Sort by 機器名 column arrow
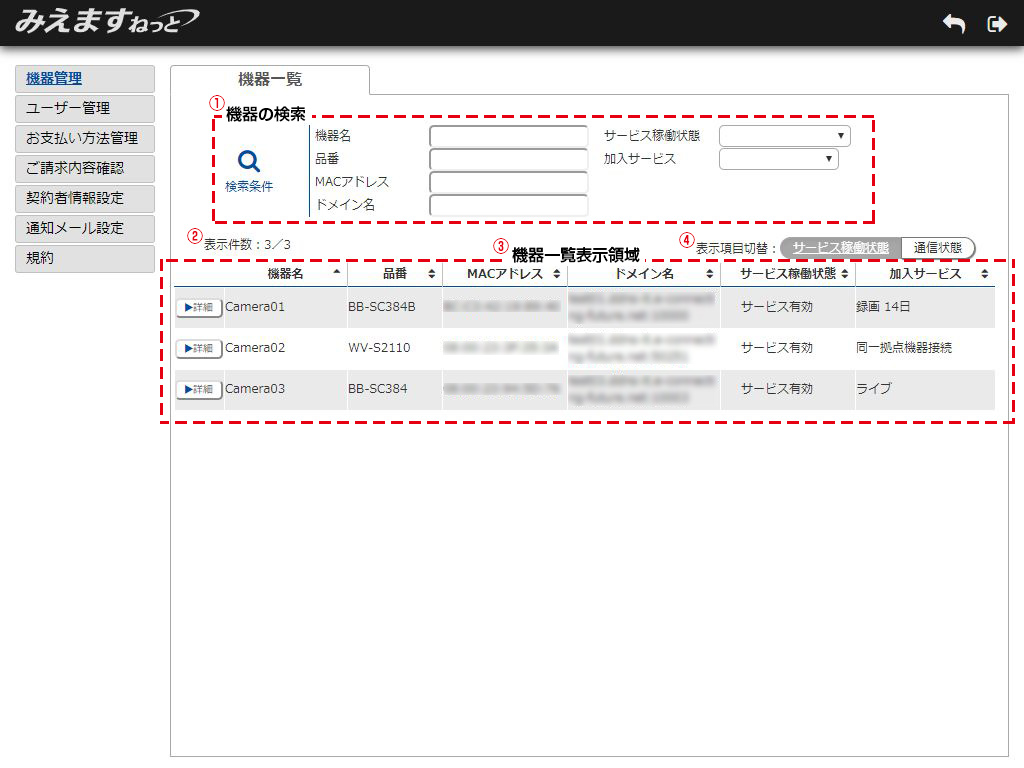 click(336, 273)
